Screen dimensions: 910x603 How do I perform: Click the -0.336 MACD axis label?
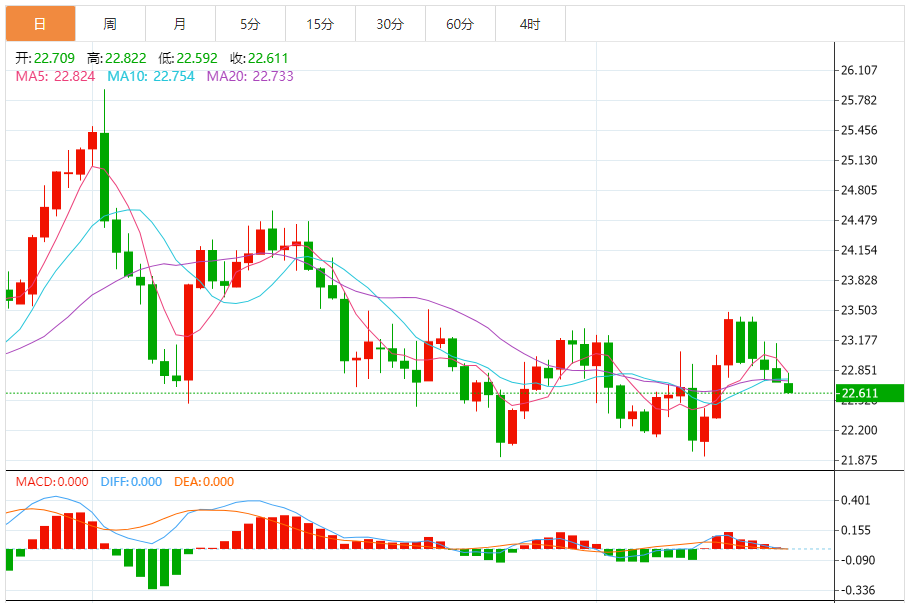(857, 590)
